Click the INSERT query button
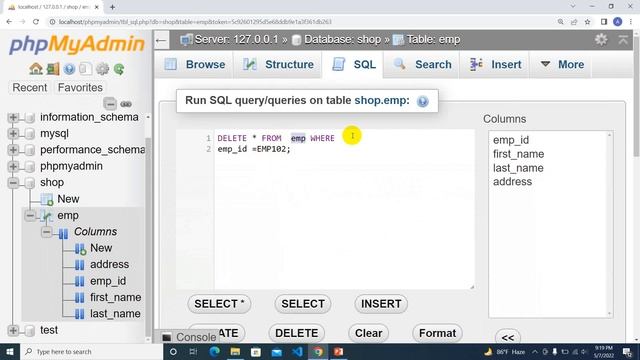The image size is (640, 360). 381,304
